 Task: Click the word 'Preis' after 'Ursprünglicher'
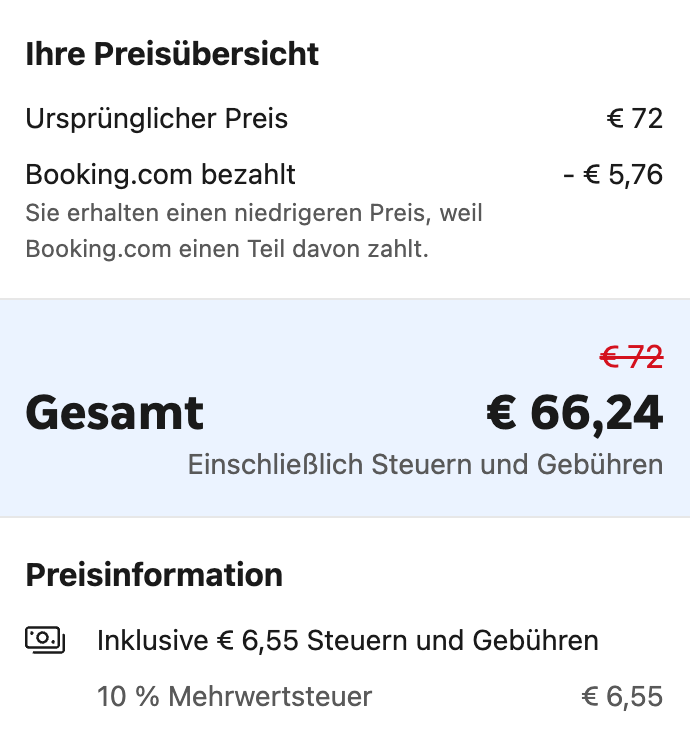[x=256, y=119]
